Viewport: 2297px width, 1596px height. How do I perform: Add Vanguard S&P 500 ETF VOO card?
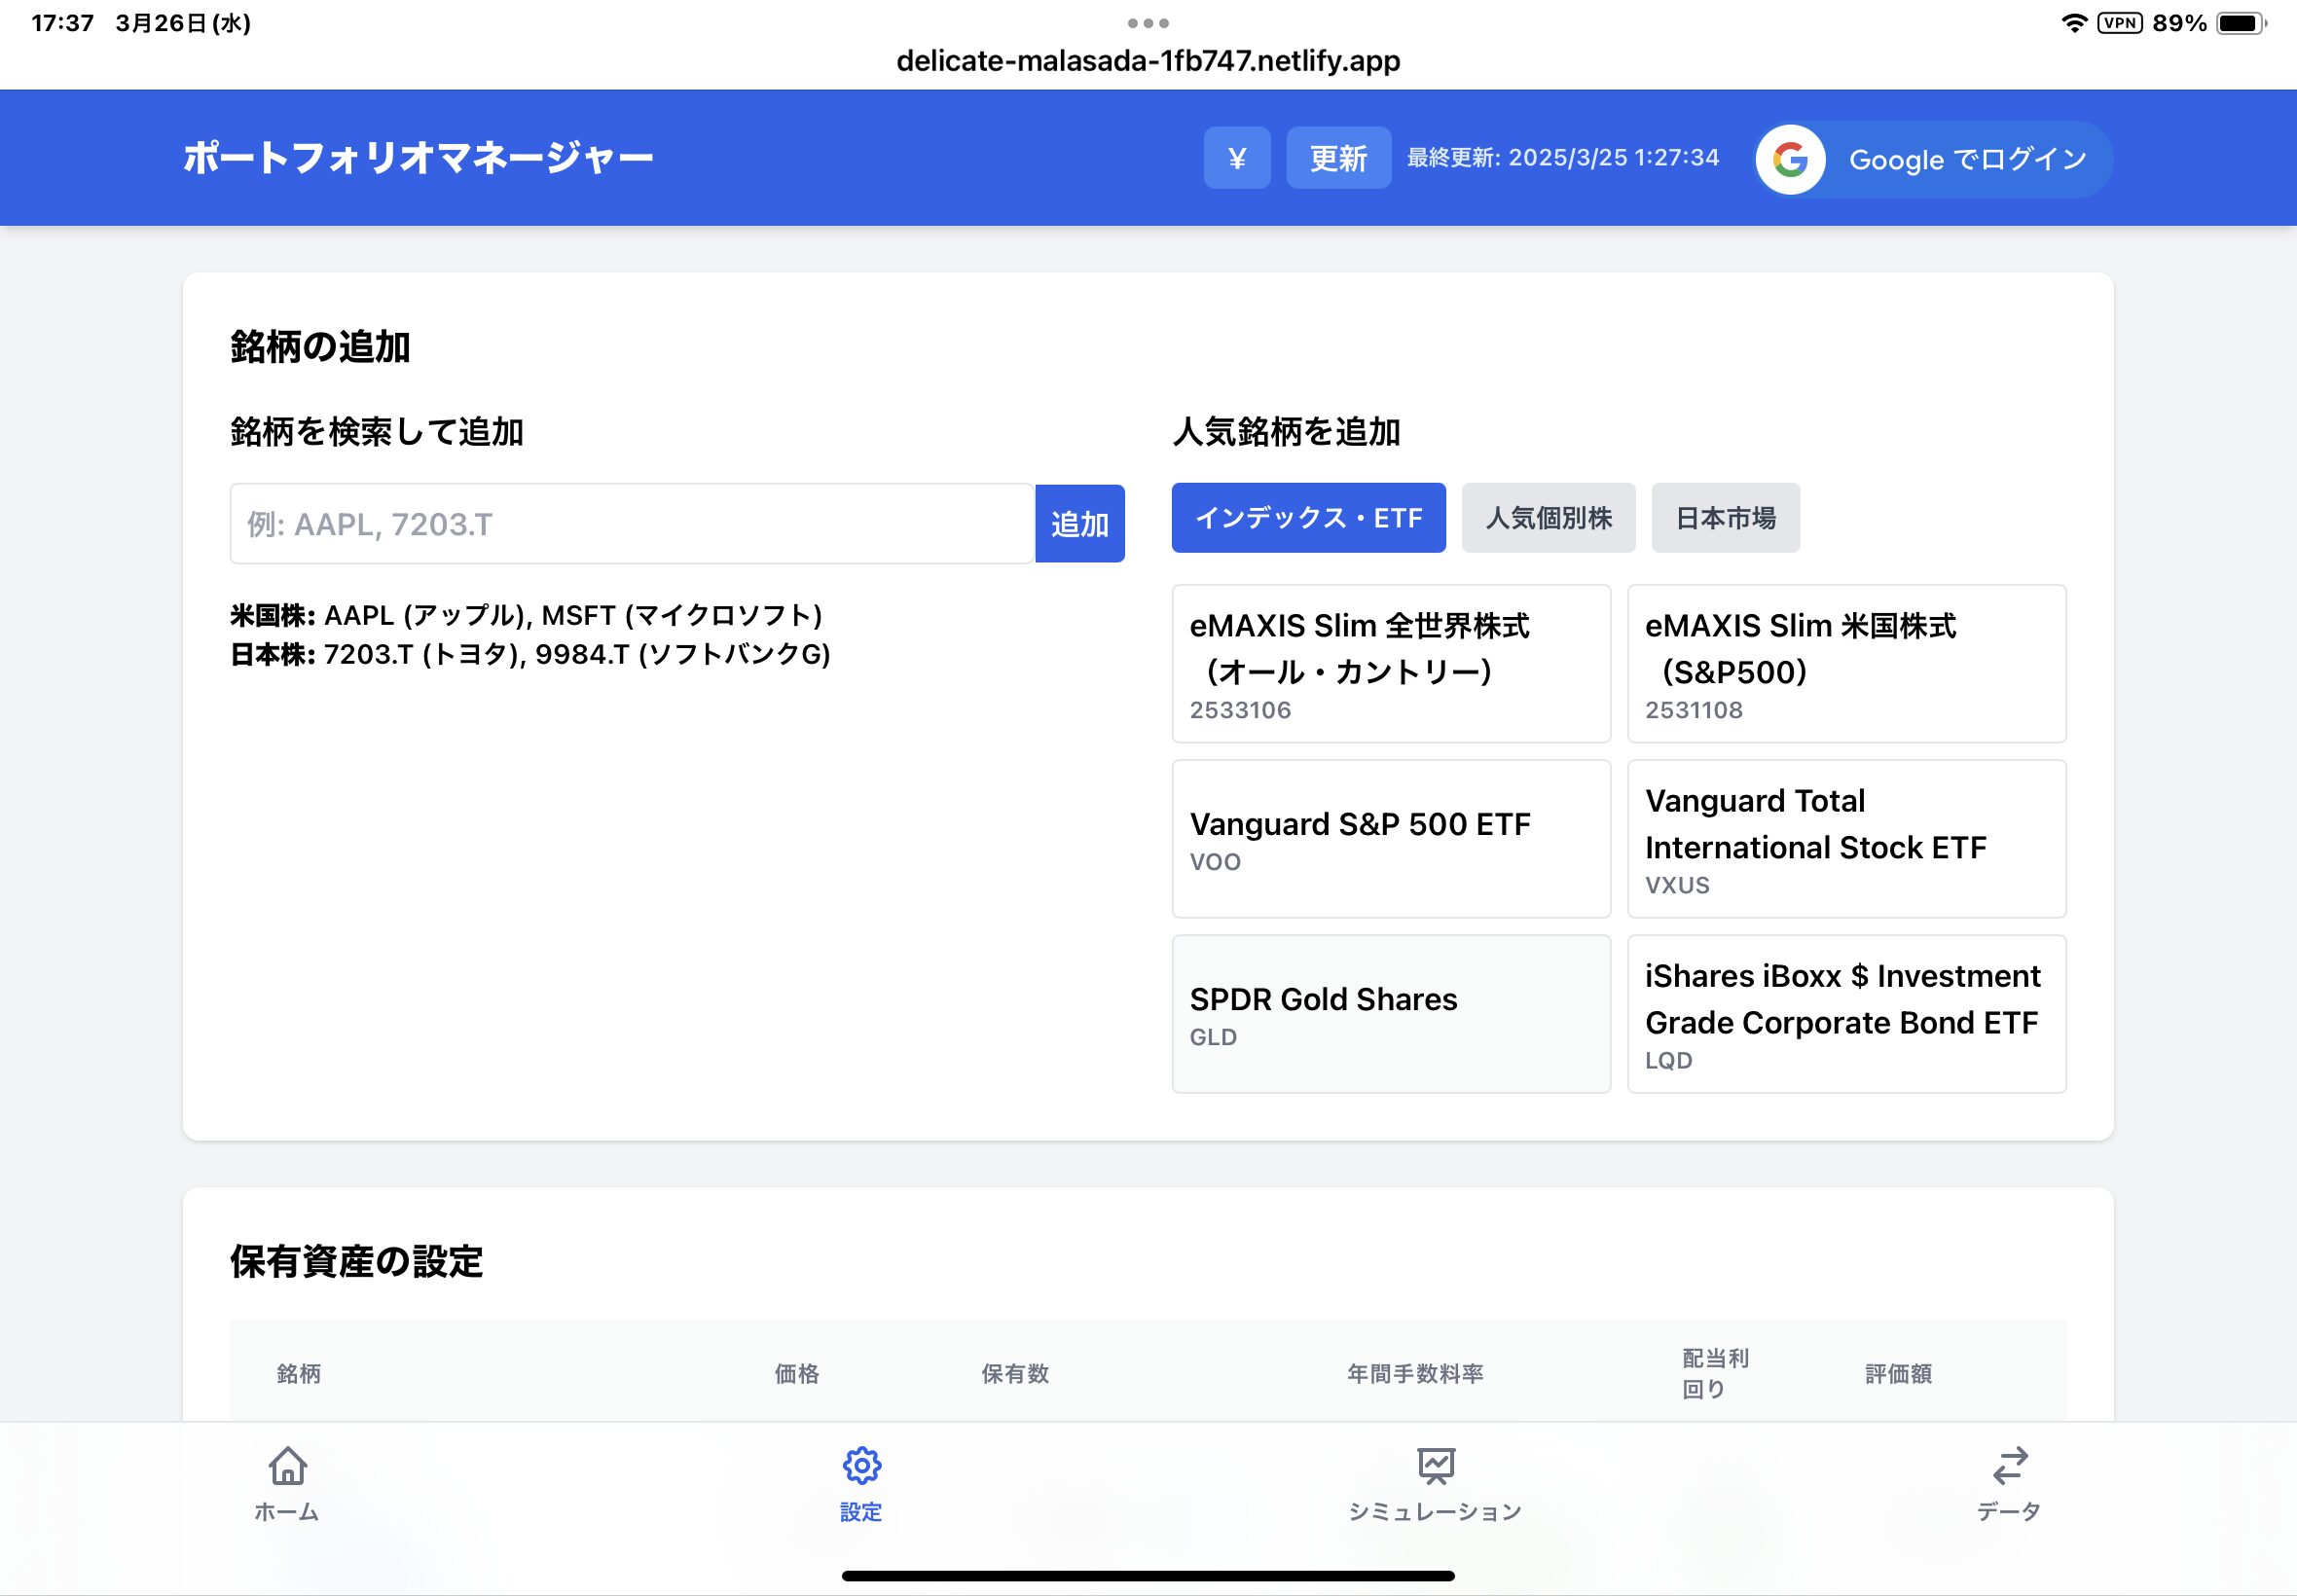point(1391,839)
